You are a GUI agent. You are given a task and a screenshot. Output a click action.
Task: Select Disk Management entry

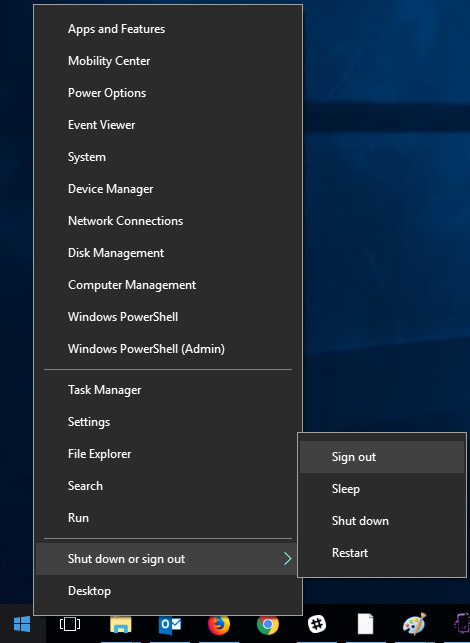point(168,253)
